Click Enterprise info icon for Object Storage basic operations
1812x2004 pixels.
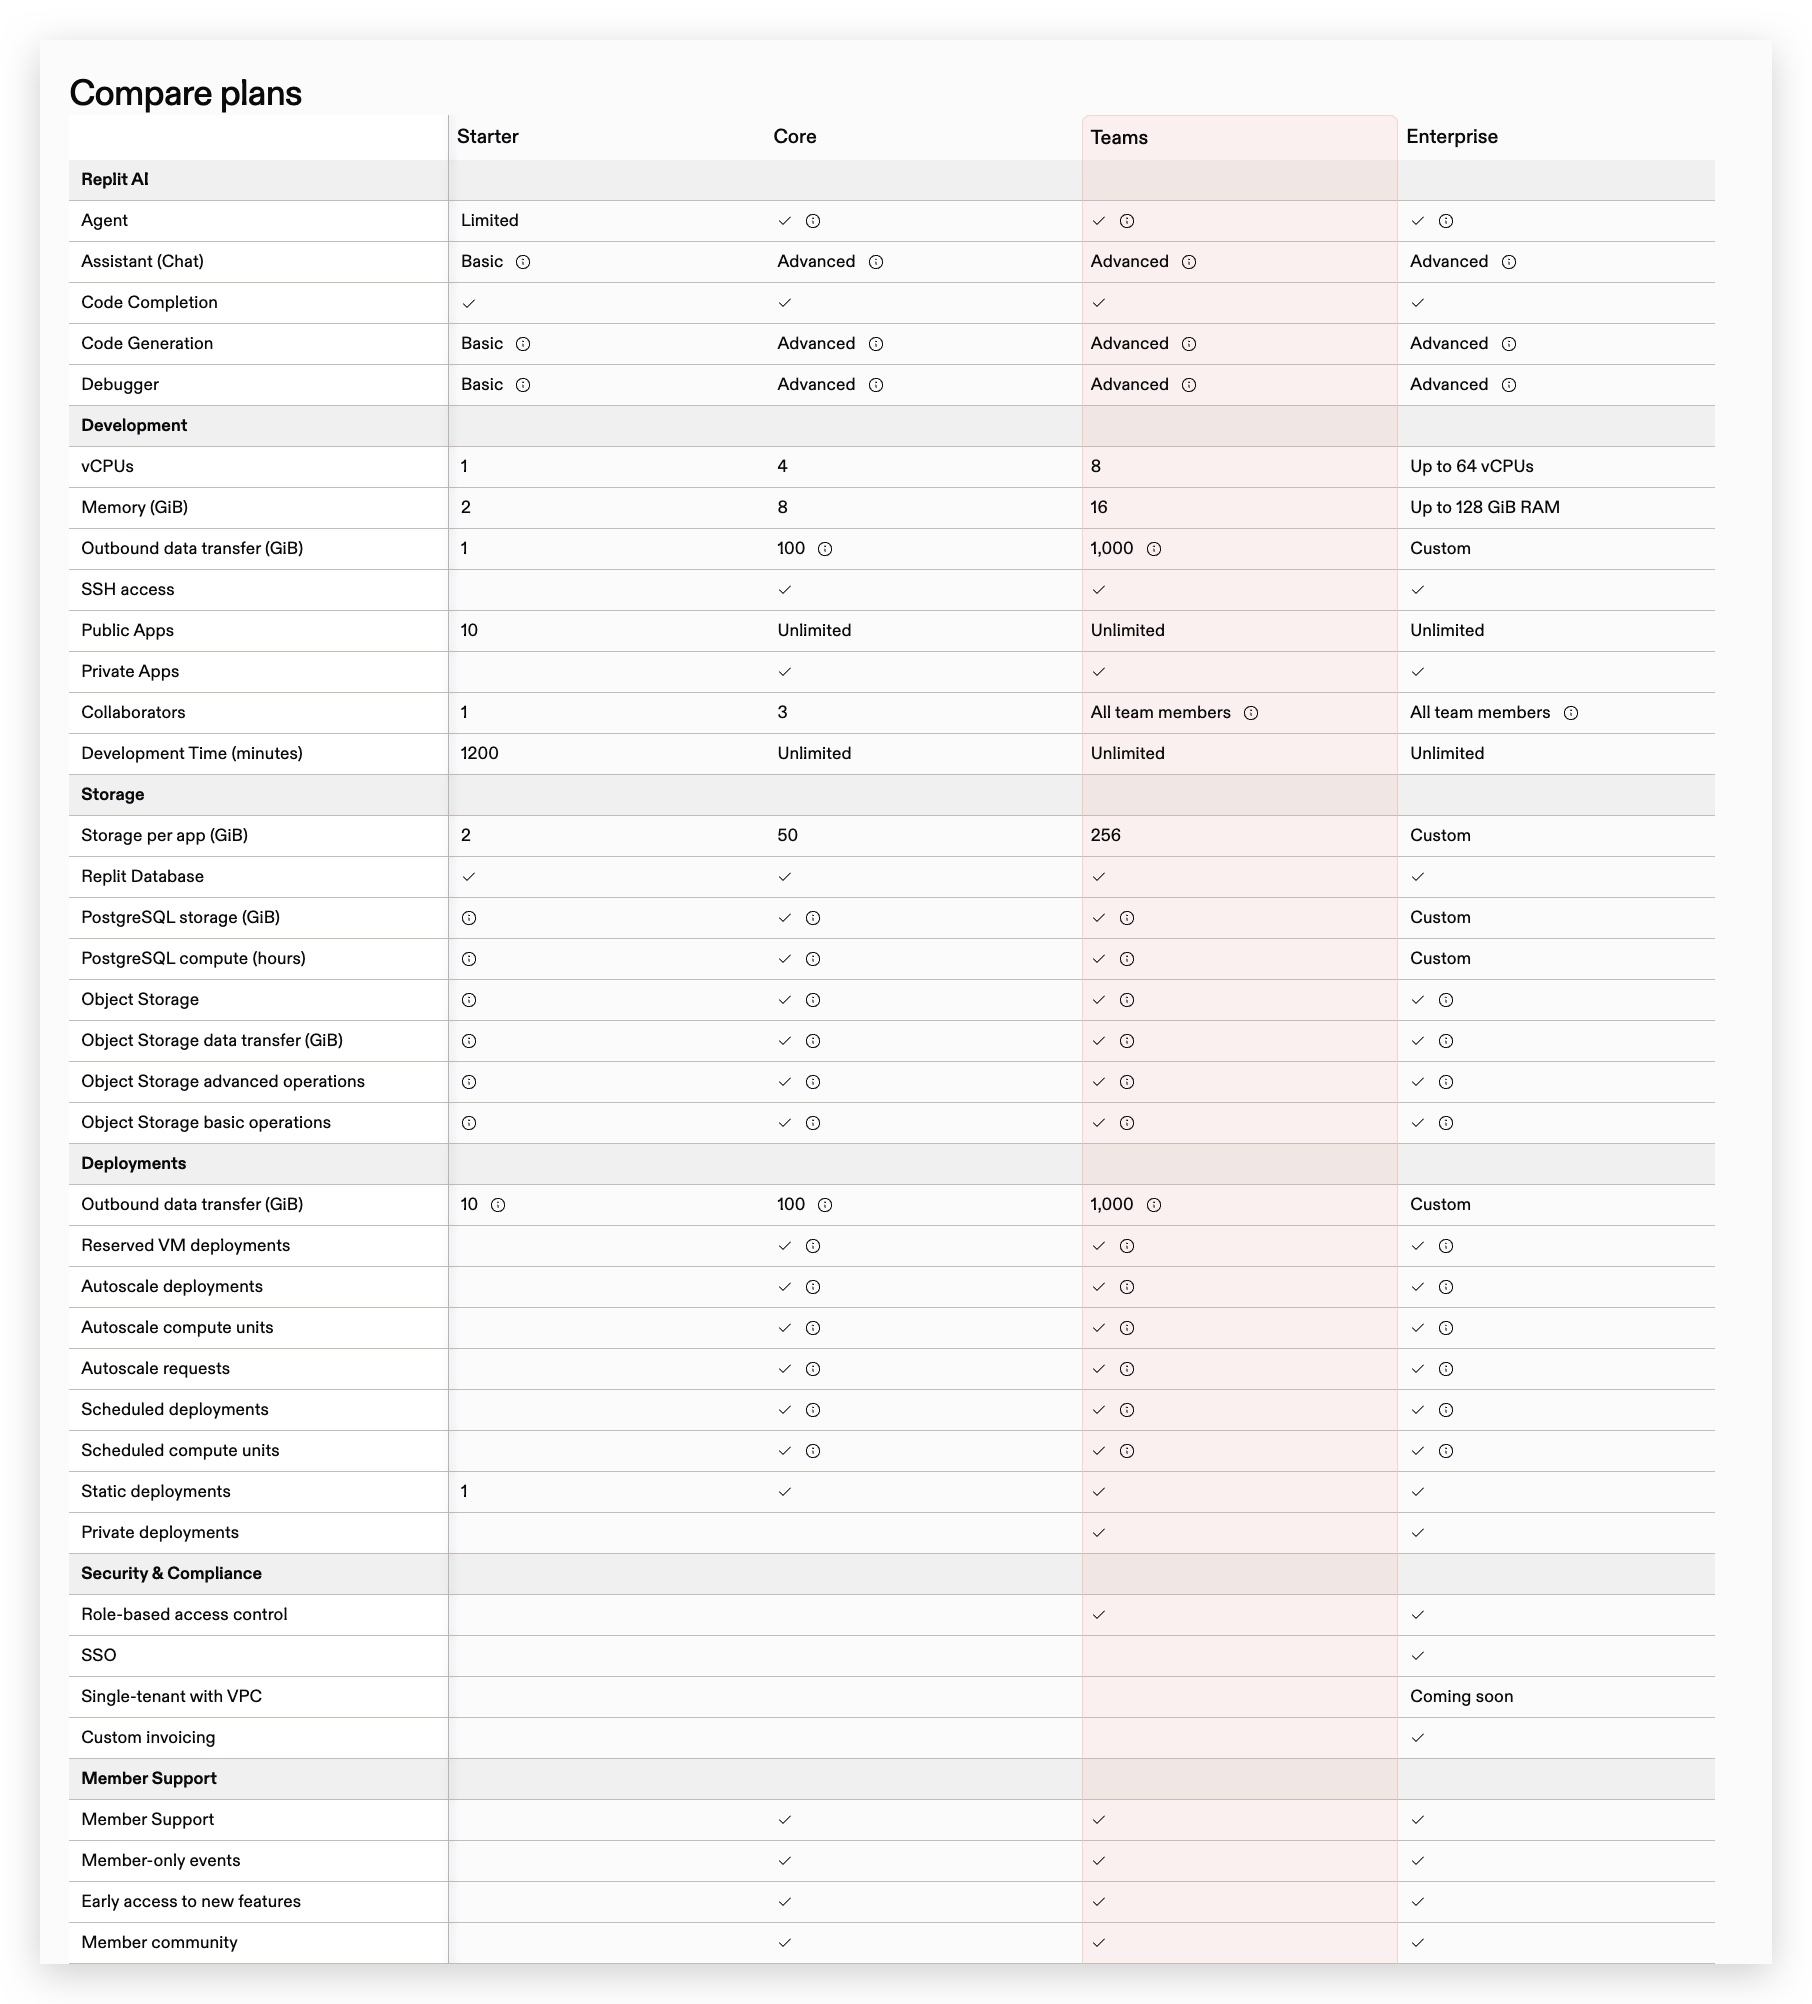(x=1446, y=1123)
